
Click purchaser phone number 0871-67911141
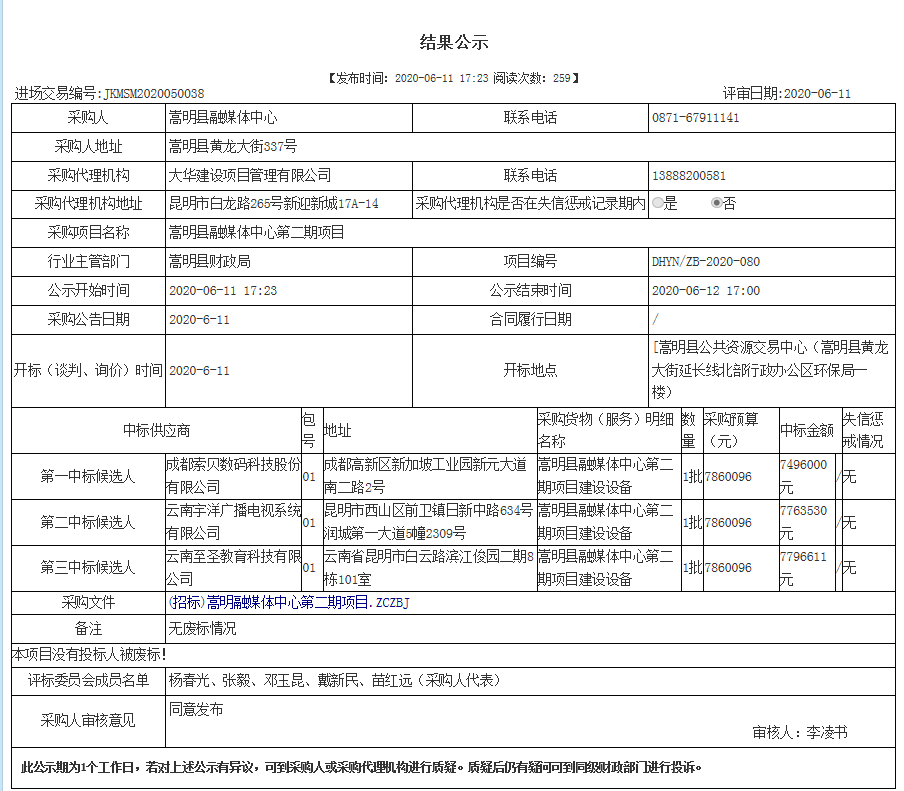click(x=695, y=118)
